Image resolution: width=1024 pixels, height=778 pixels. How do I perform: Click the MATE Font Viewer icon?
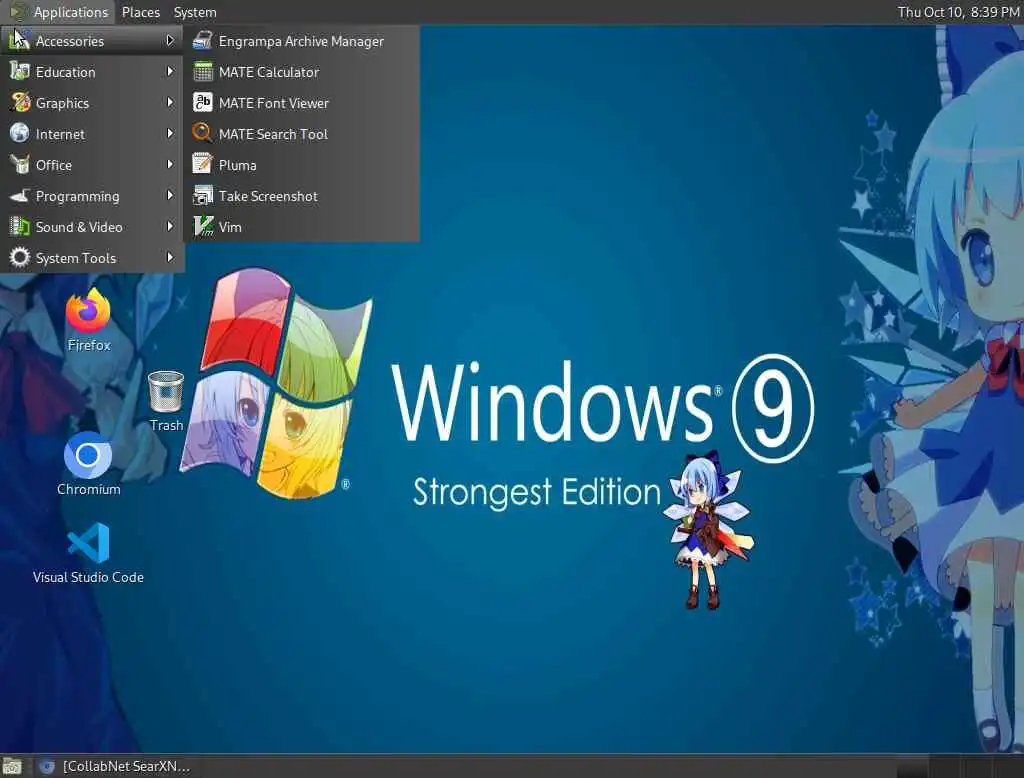coord(202,103)
